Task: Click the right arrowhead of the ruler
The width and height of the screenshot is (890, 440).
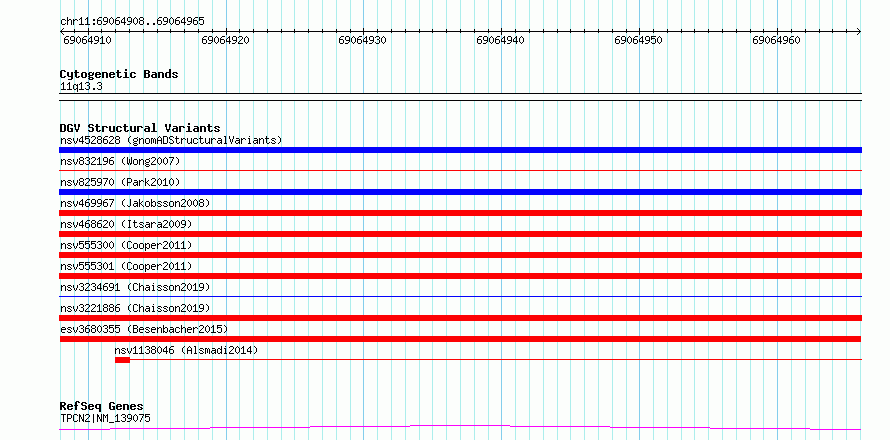Action: [x=859, y=31]
